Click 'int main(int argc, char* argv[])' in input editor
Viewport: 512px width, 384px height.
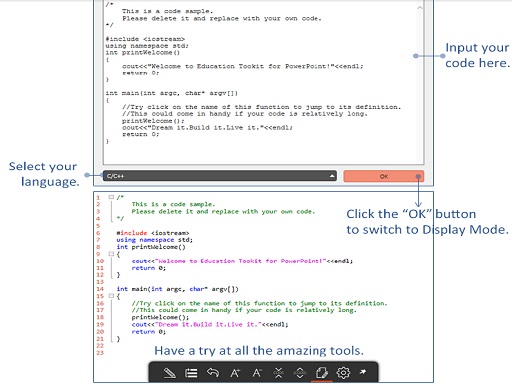(x=172, y=93)
